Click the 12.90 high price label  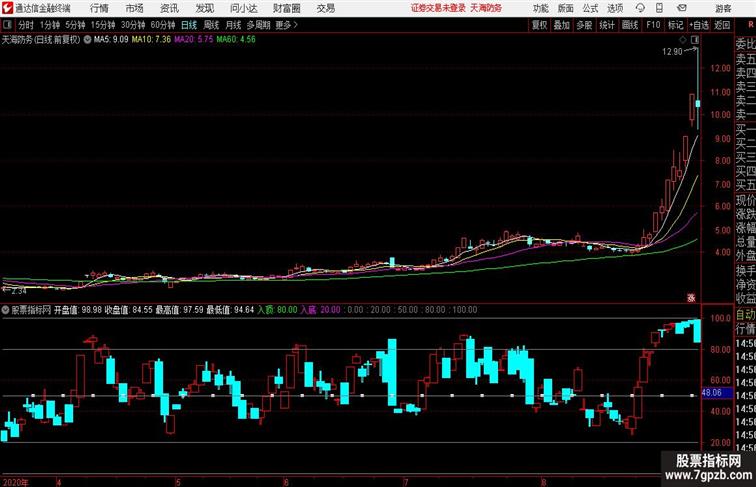click(672, 52)
